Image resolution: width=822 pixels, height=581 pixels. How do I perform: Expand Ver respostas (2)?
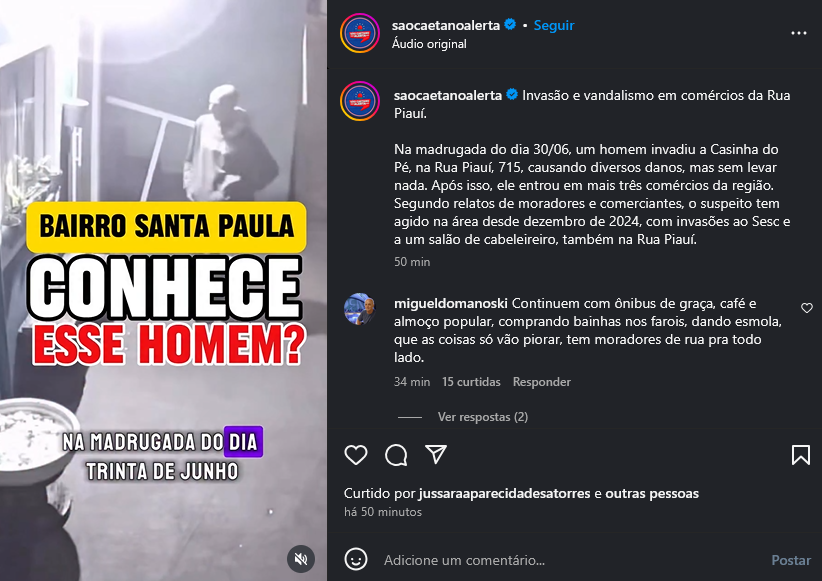click(x=482, y=417)
